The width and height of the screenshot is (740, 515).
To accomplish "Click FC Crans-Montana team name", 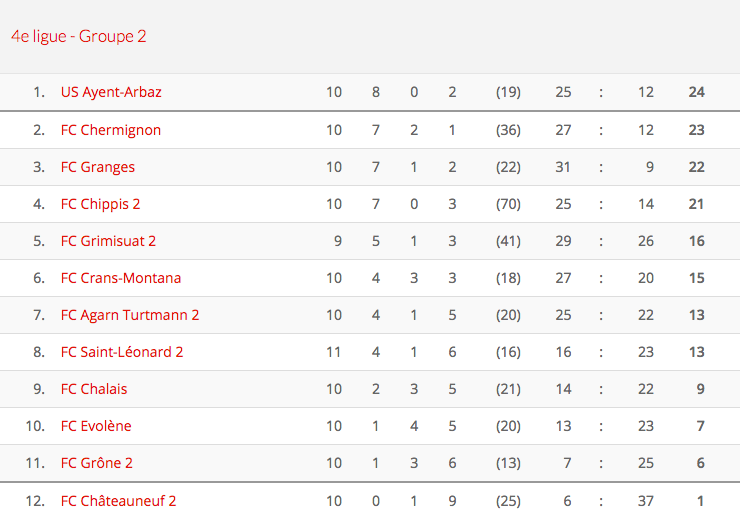I will point(121,278).
